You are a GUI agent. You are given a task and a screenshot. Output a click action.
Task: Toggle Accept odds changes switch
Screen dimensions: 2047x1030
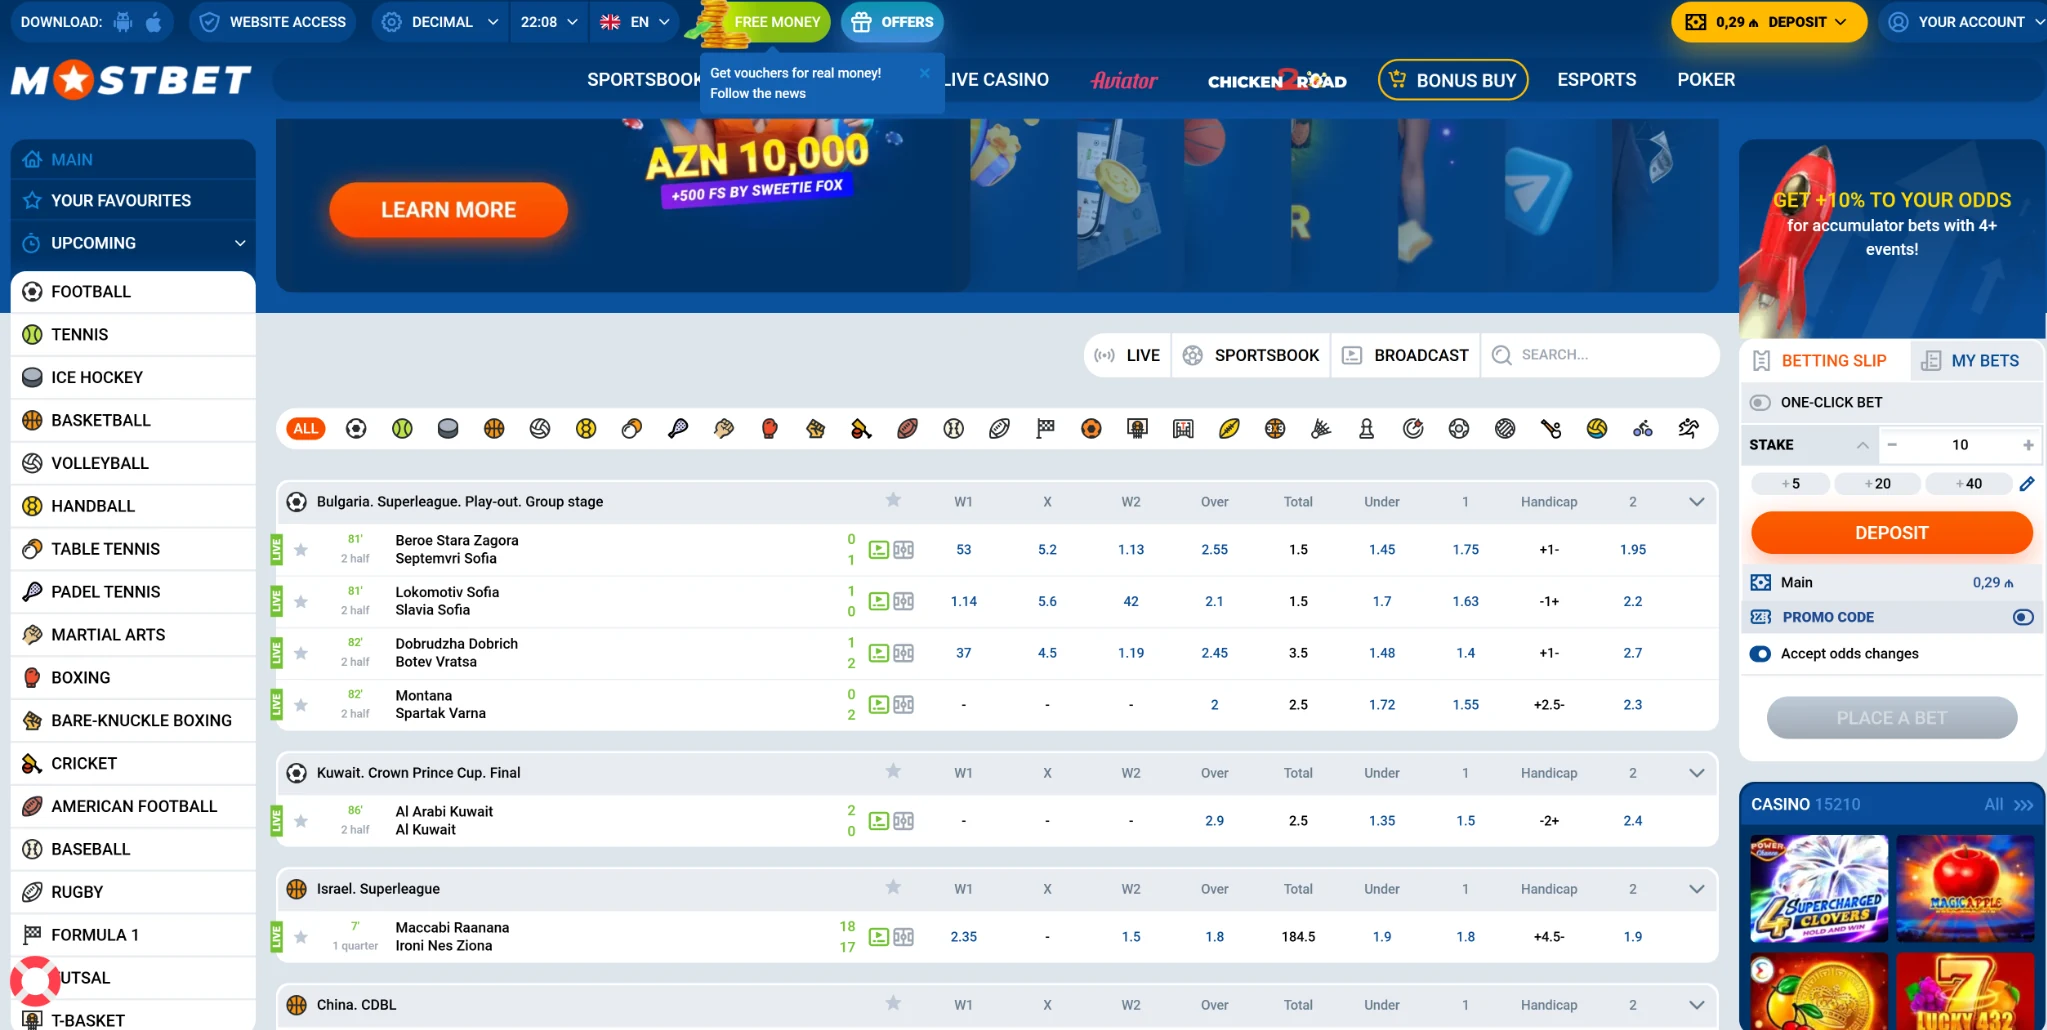pos(1760,654)
